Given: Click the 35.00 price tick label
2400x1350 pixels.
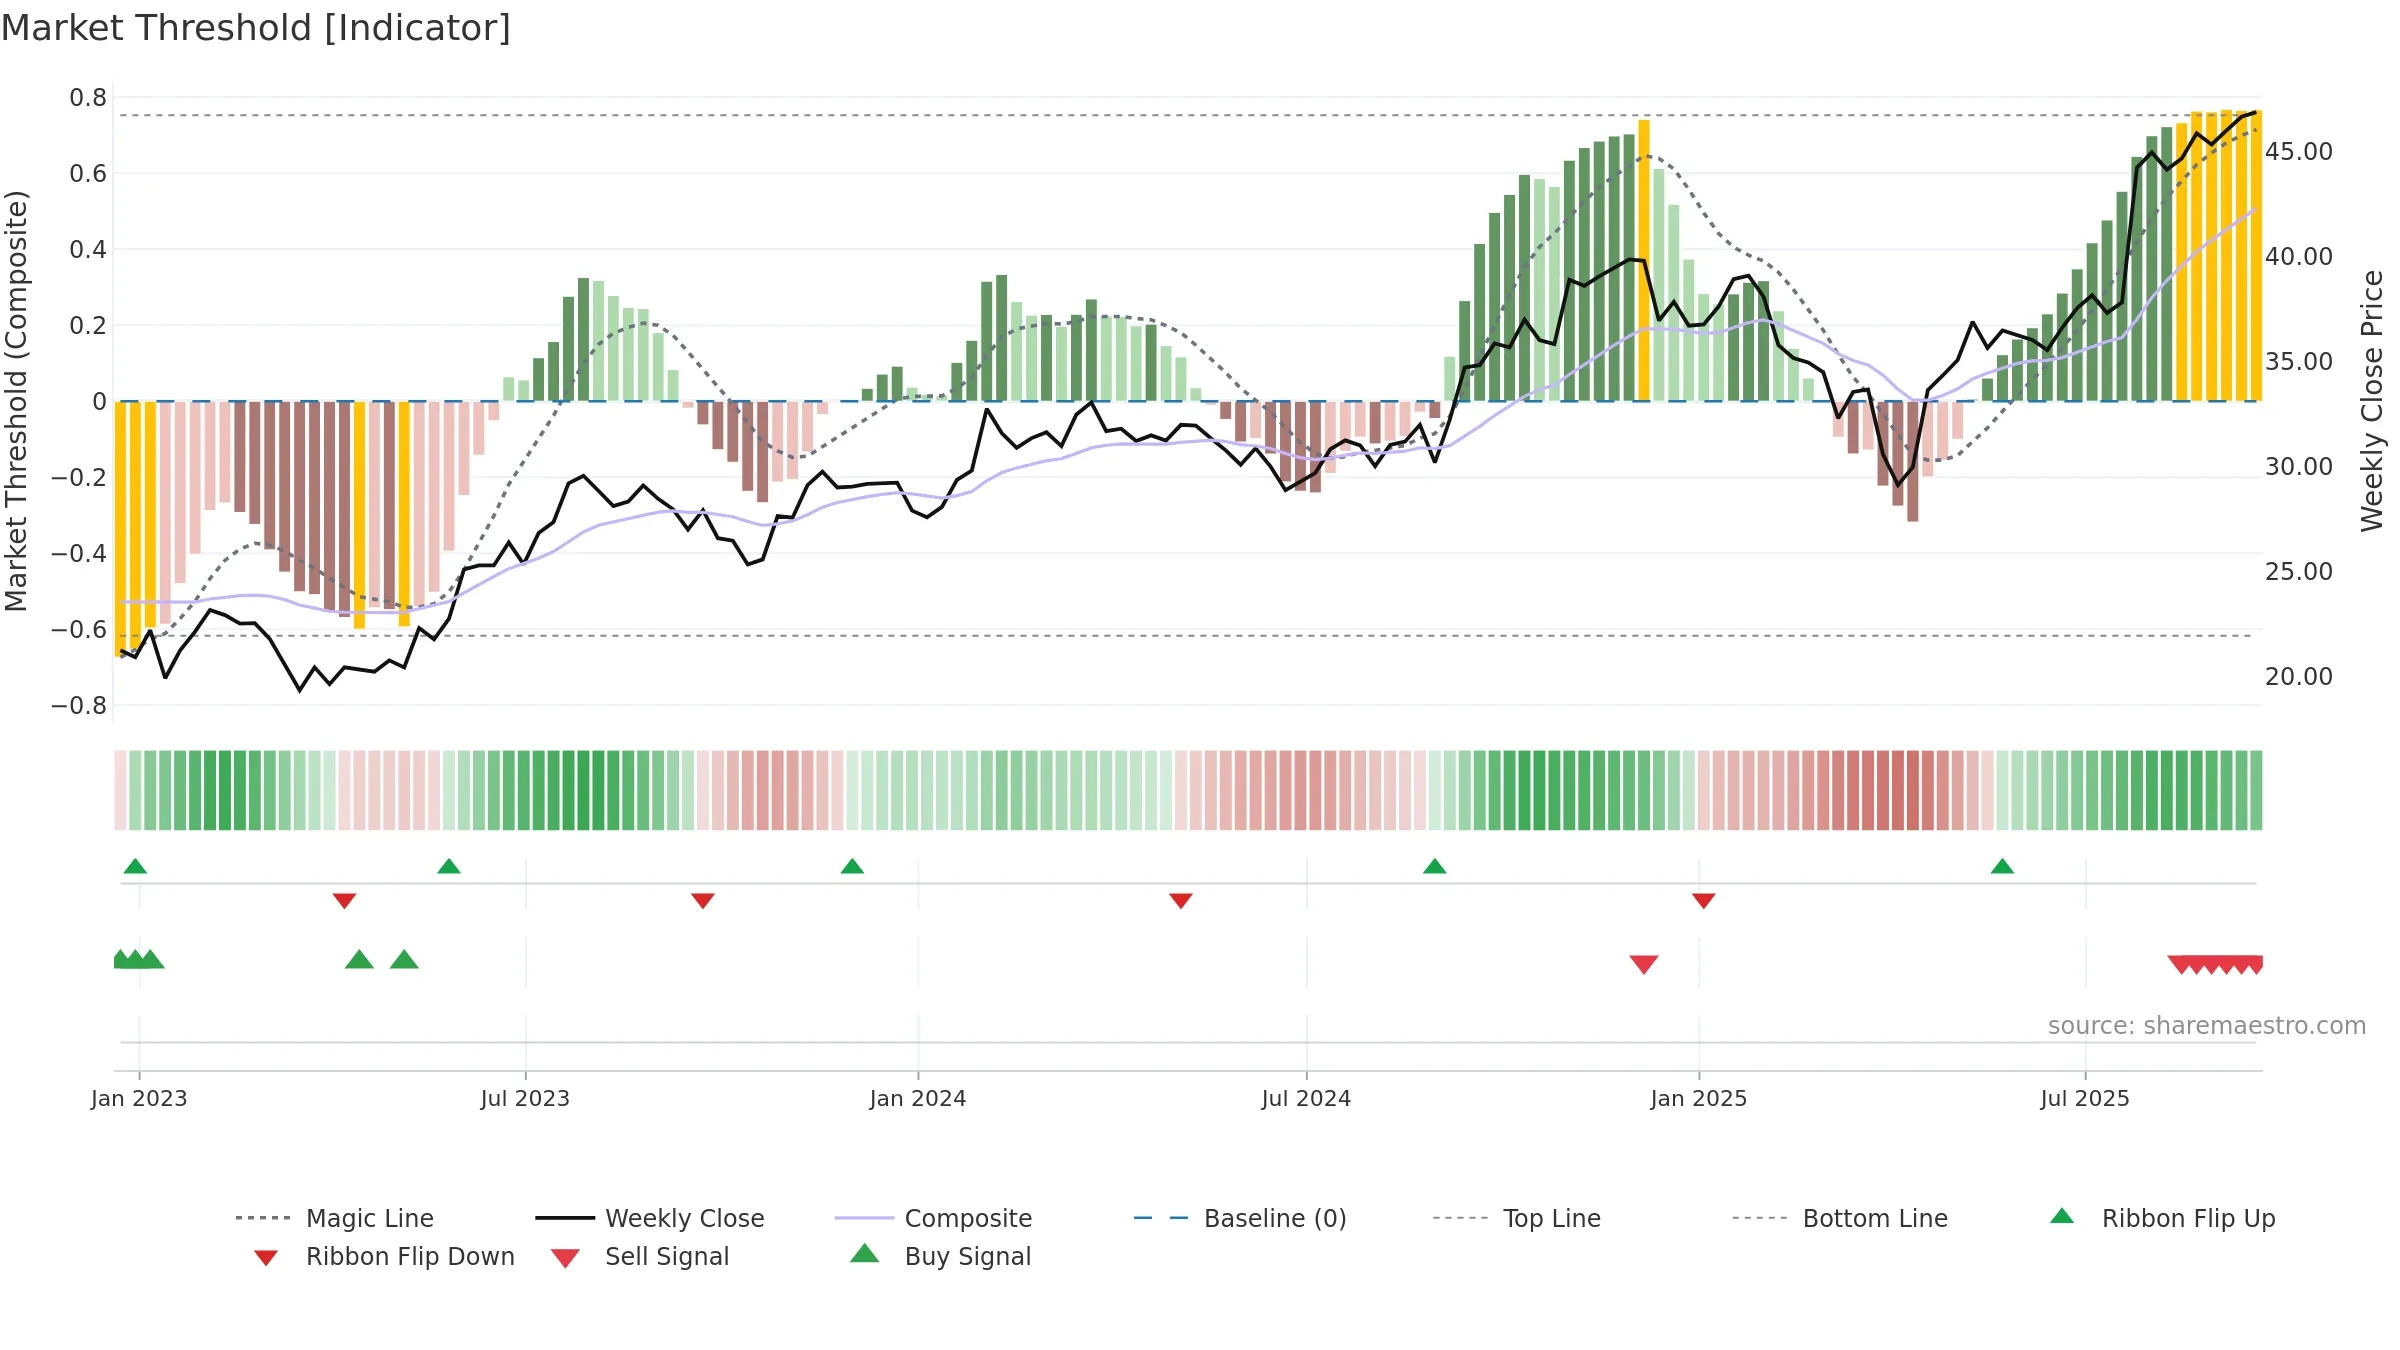Looking at the screenshot, I should point(2298,362).
